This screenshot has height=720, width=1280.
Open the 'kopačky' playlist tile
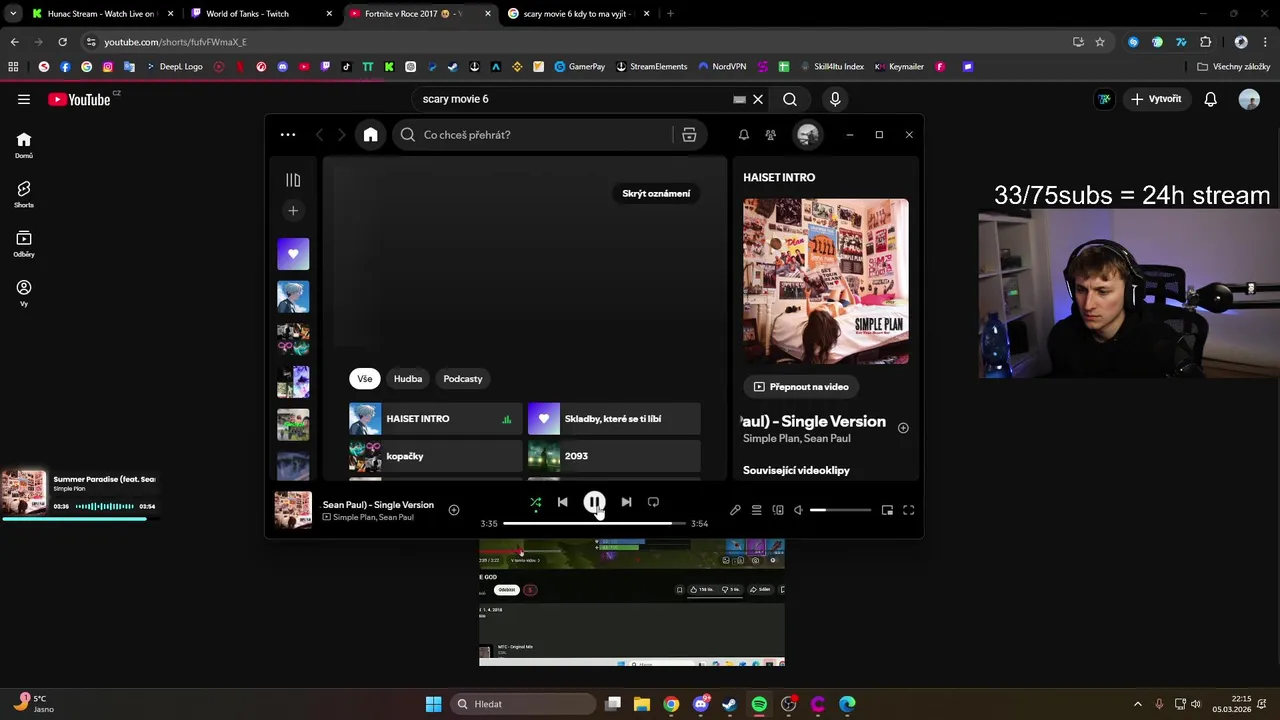(x=435, y=456)
